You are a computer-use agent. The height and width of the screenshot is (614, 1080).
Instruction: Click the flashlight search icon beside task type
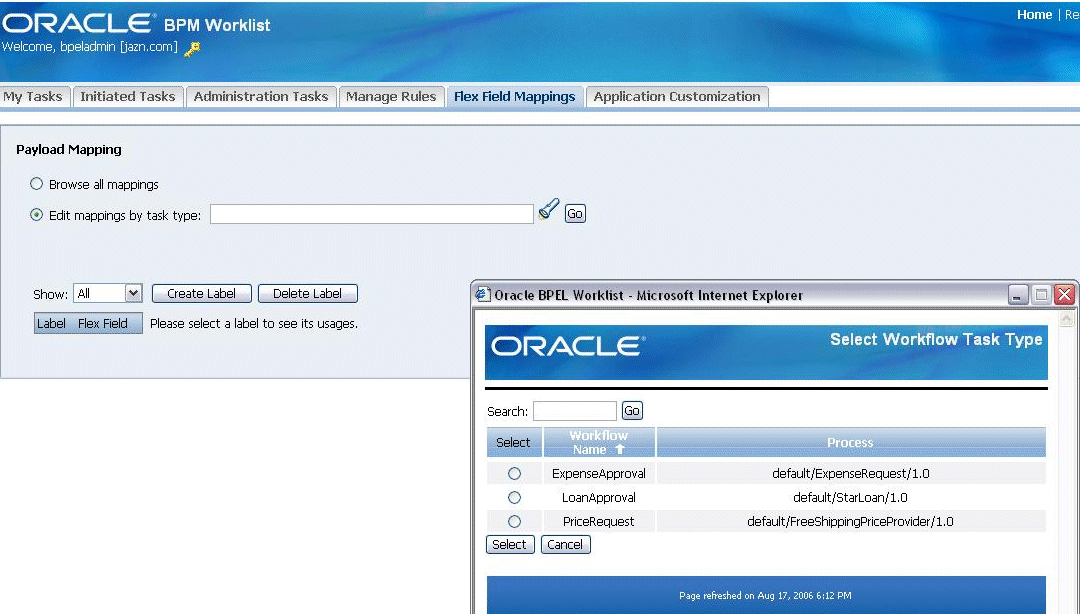[548, 209]
